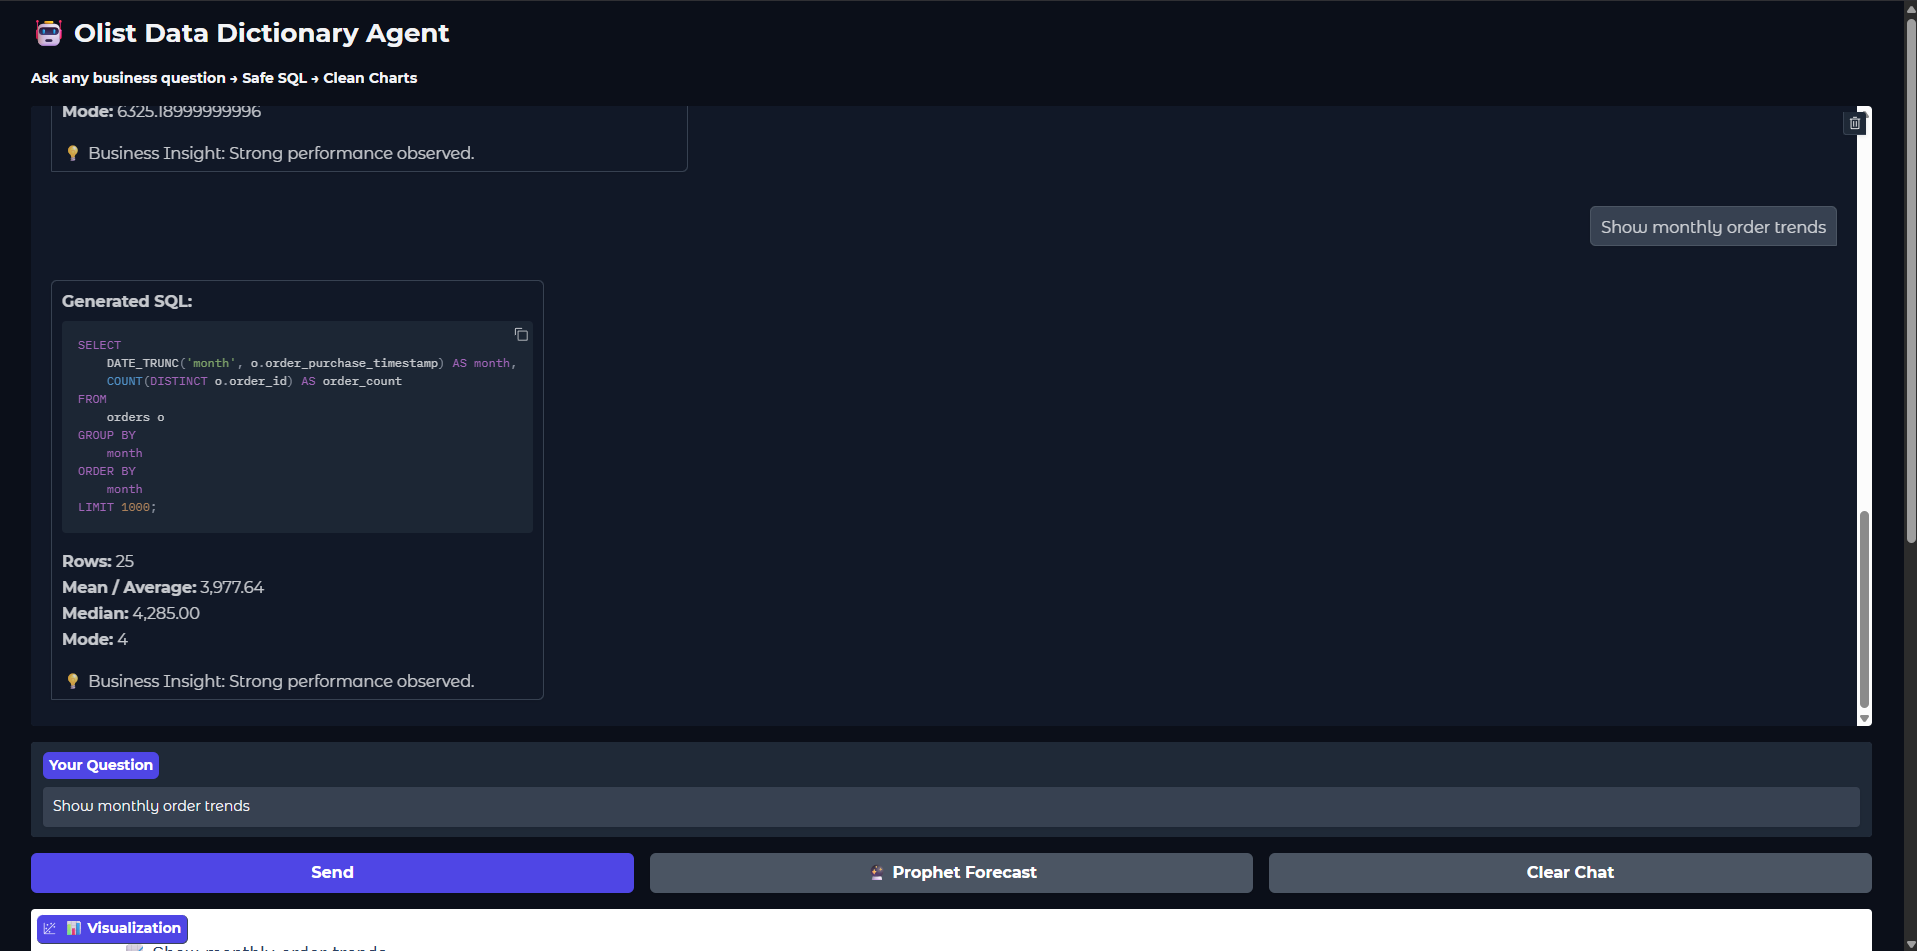Copy the generated SQL with the copy icon

[521, 334]
